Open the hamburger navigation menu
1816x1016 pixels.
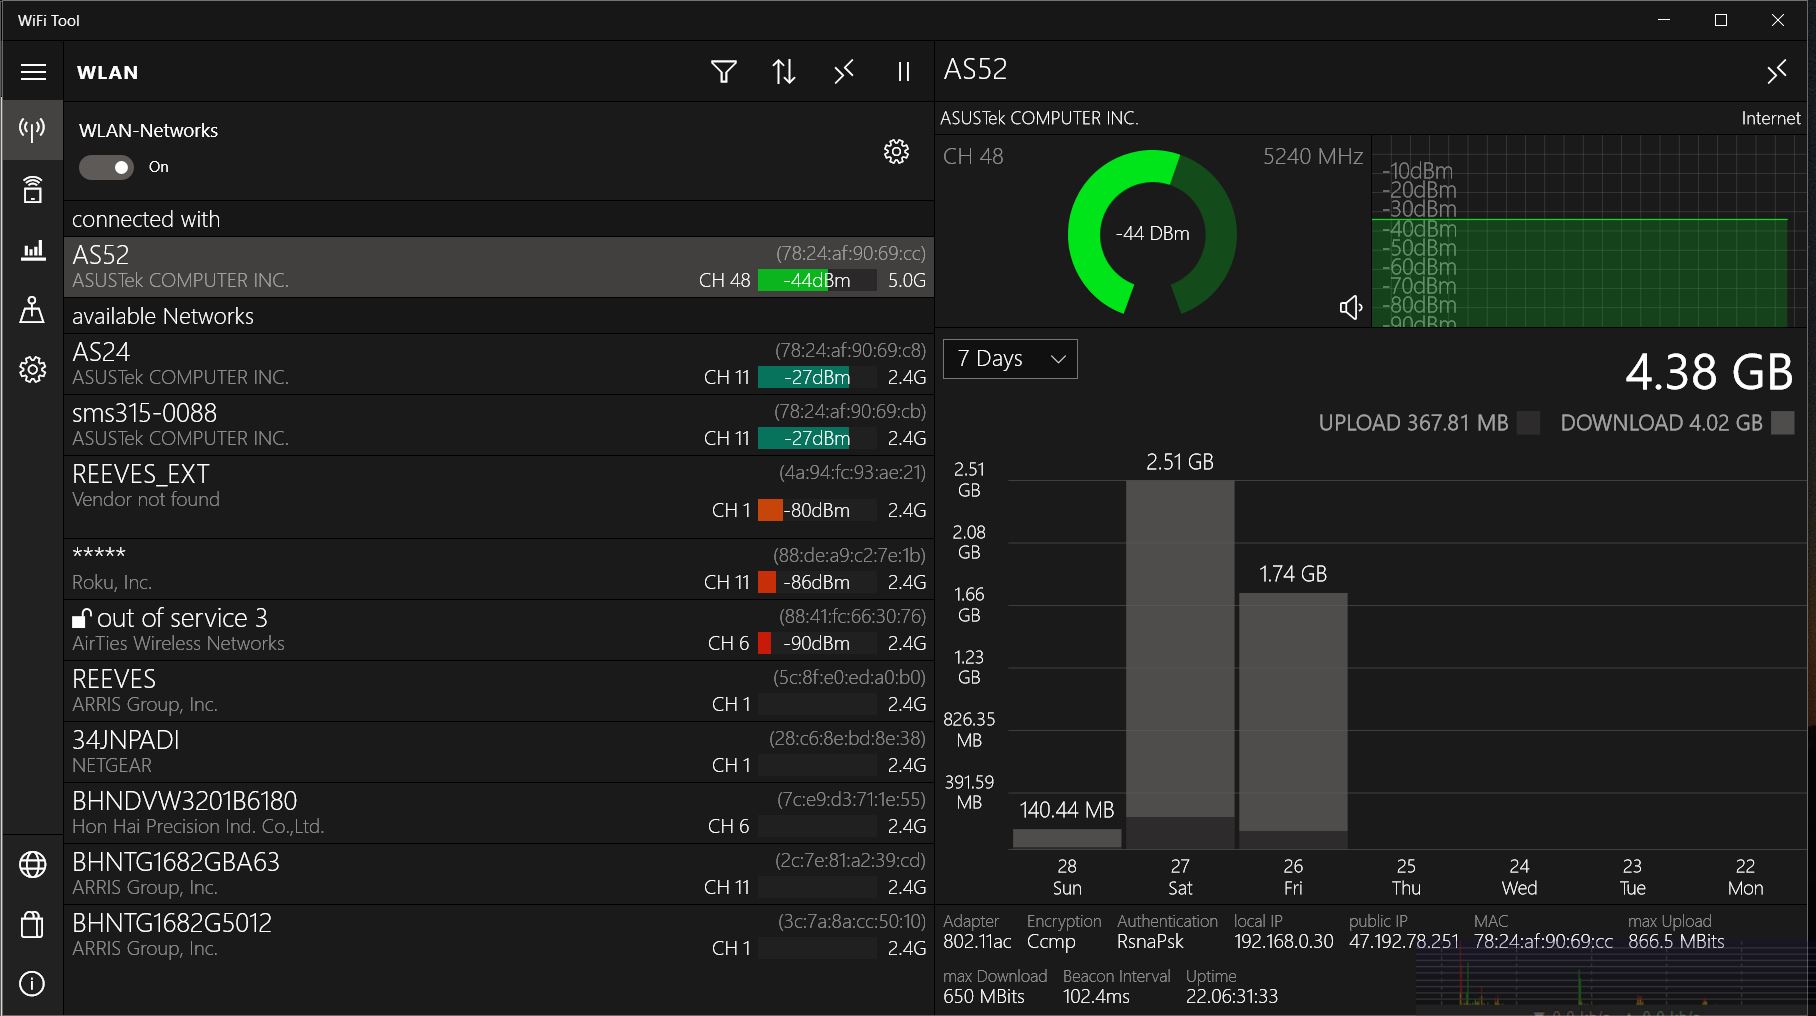[x=33, y=72]
